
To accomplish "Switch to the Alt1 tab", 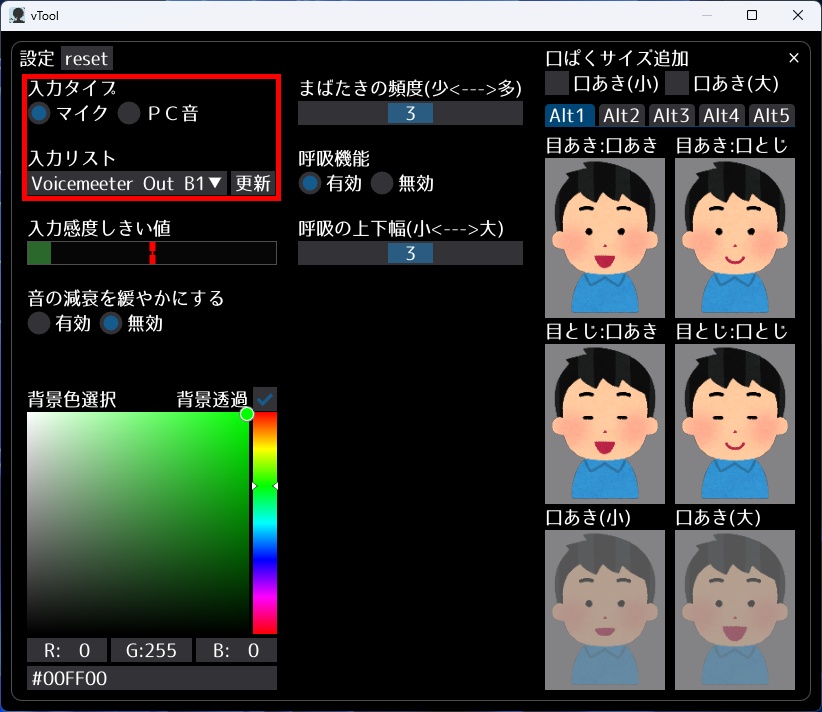I will (568, 115).
